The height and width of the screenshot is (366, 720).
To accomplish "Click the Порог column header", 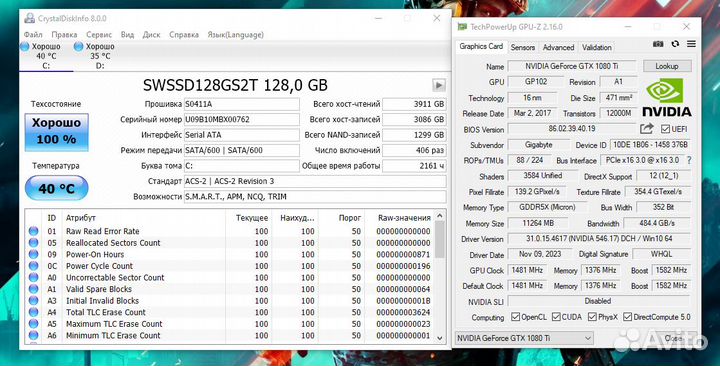I will [350, 218].
